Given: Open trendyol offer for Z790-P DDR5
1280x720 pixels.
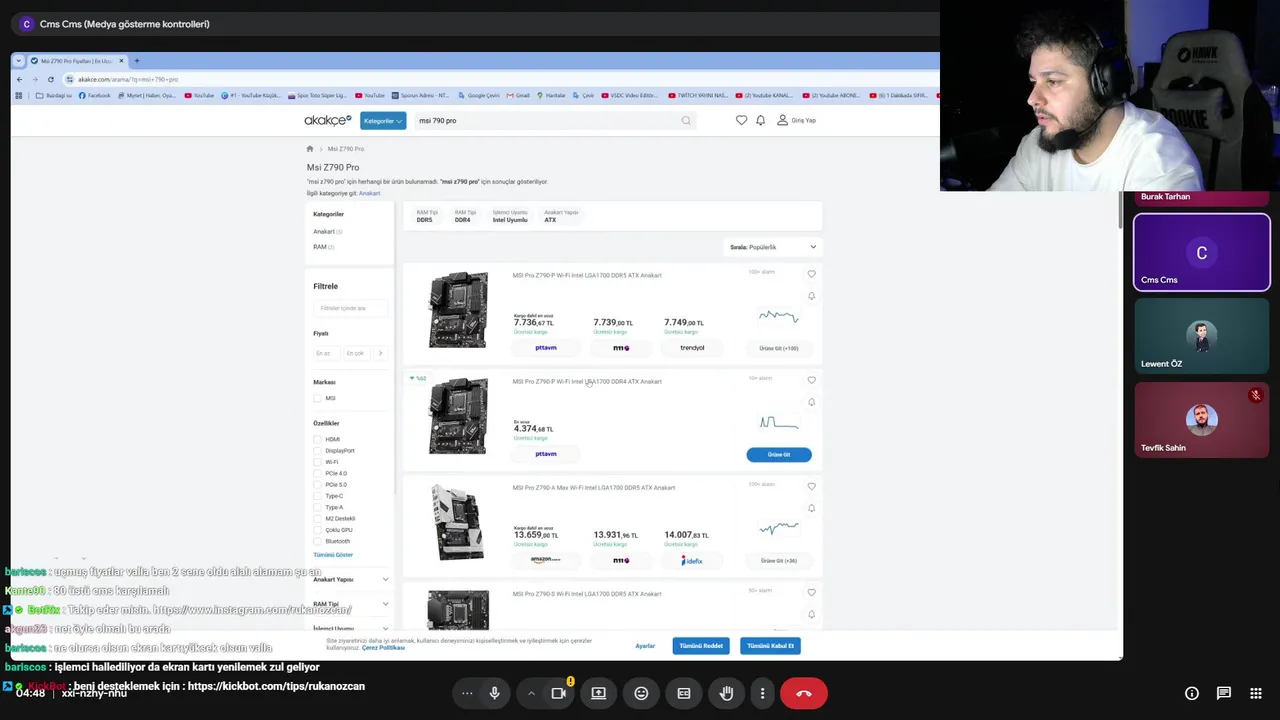Looking at the screenshot, I should (692, 348).
